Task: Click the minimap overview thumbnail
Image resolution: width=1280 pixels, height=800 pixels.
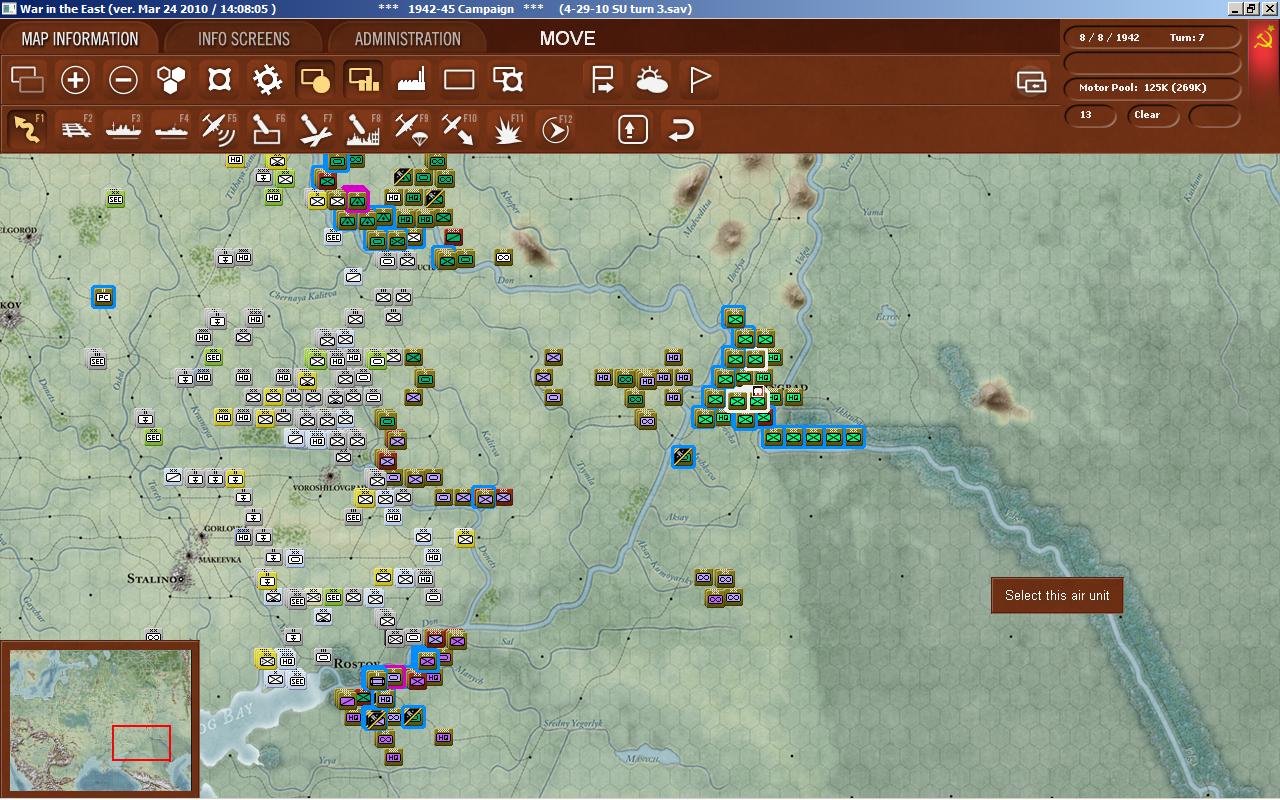Action: 100,718
